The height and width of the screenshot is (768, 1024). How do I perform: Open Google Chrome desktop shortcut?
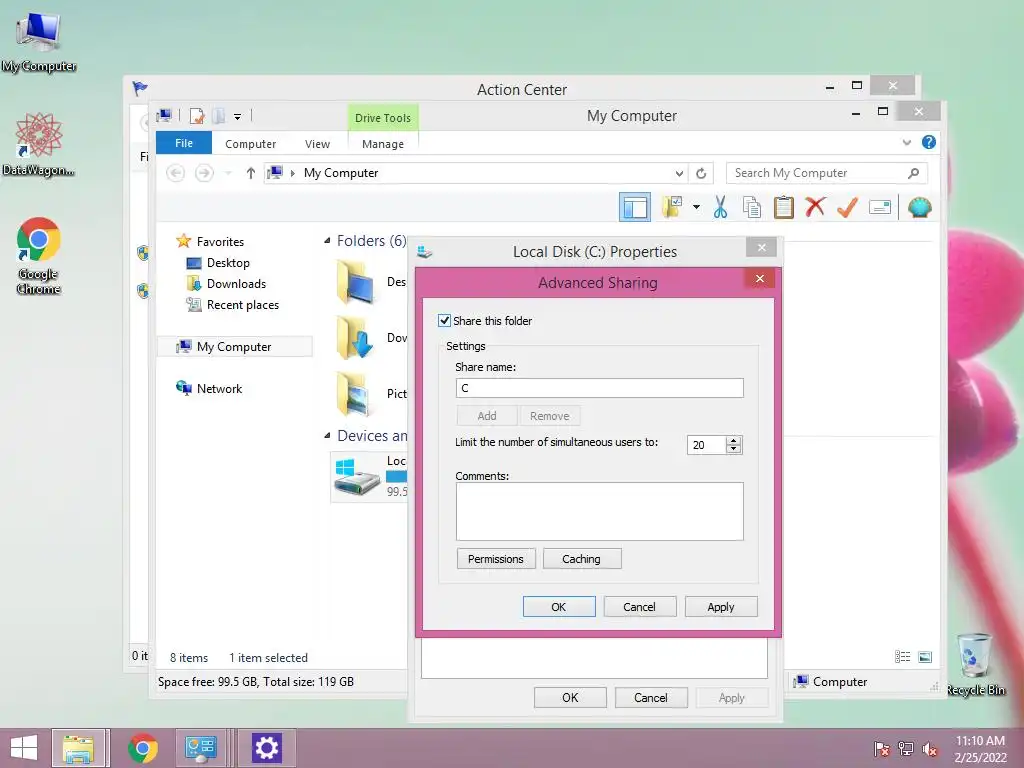click(39, 255)
